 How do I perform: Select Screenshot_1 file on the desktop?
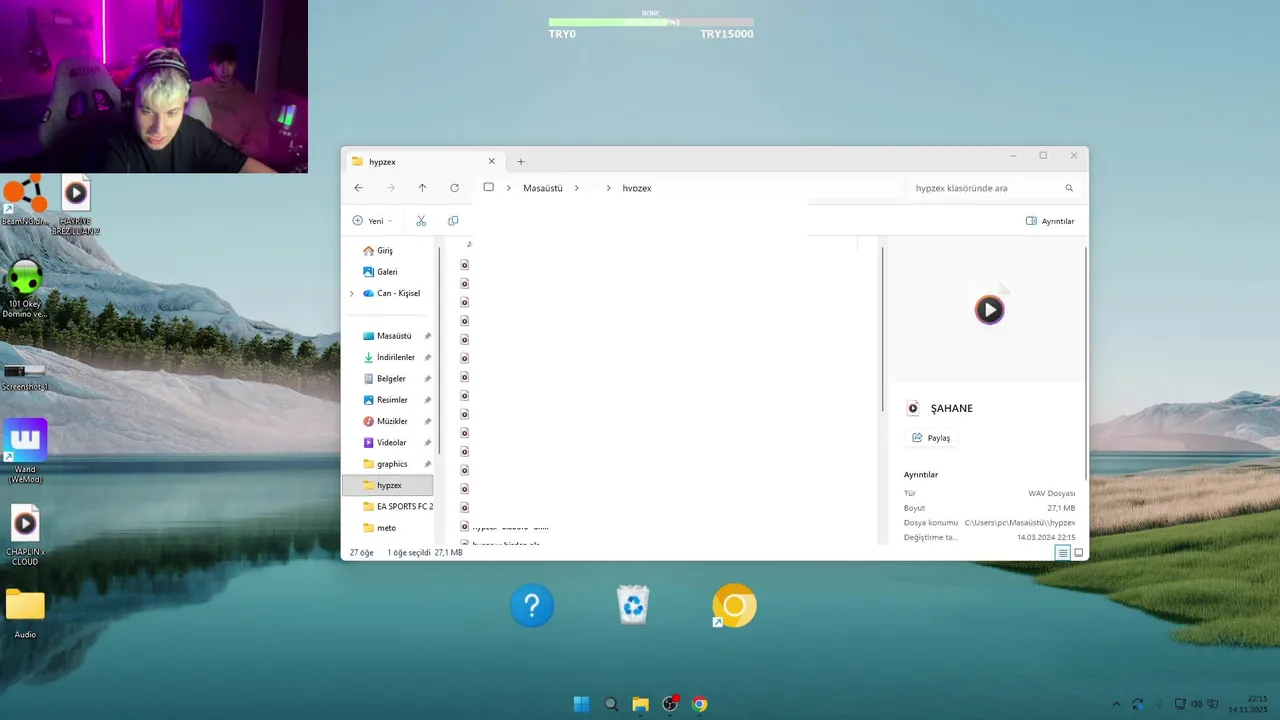click(x=25, y=376)
